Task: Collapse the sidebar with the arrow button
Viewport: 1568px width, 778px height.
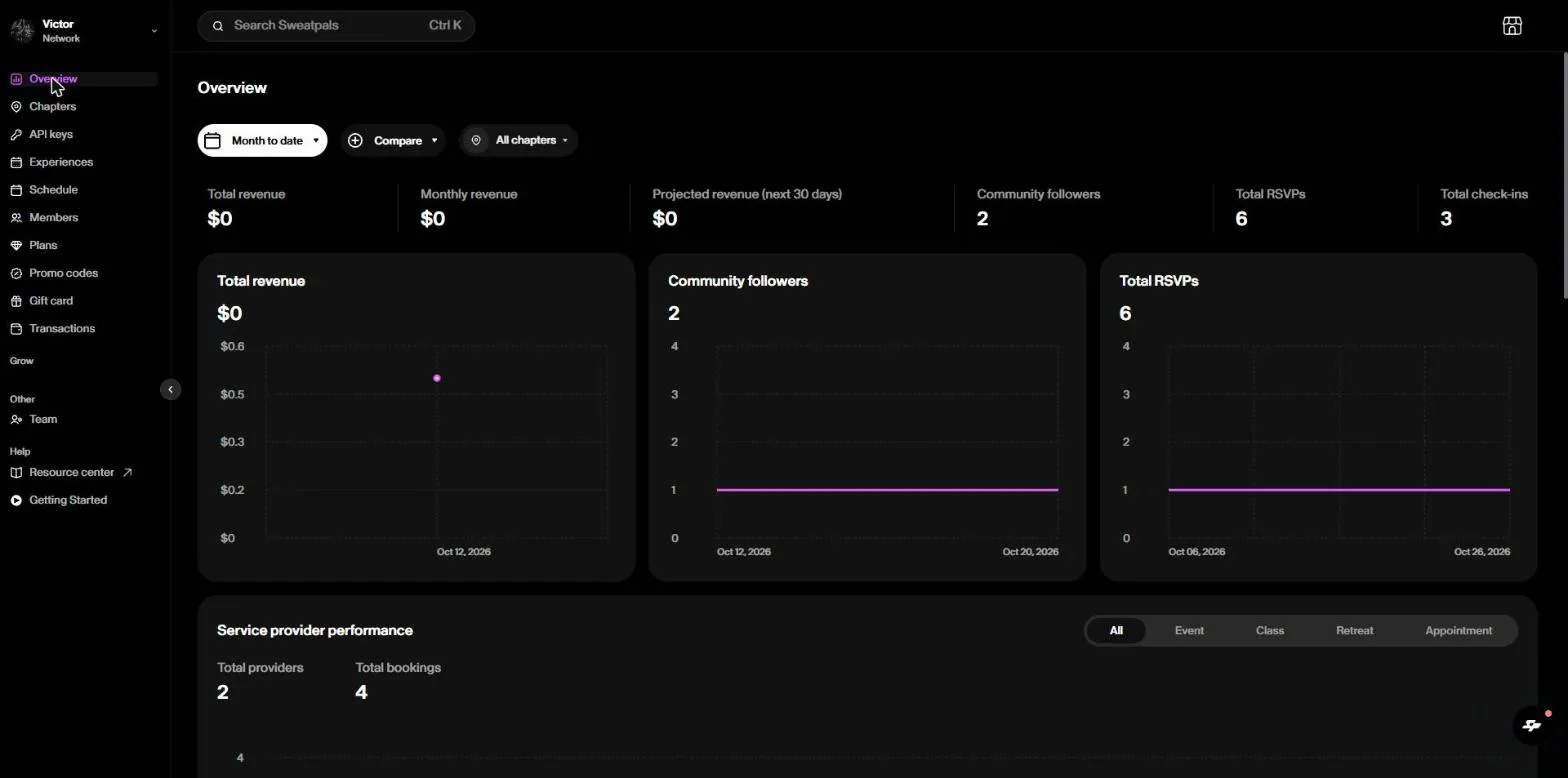Action: click(171, 390)
